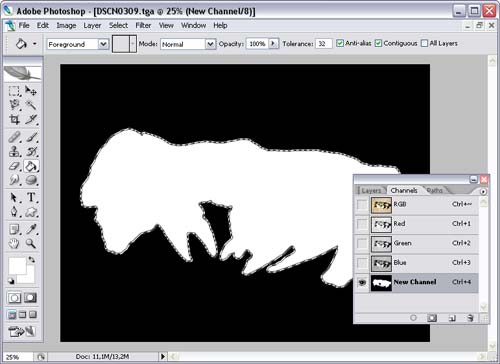Select the Lasso tool

click(14, 105)
